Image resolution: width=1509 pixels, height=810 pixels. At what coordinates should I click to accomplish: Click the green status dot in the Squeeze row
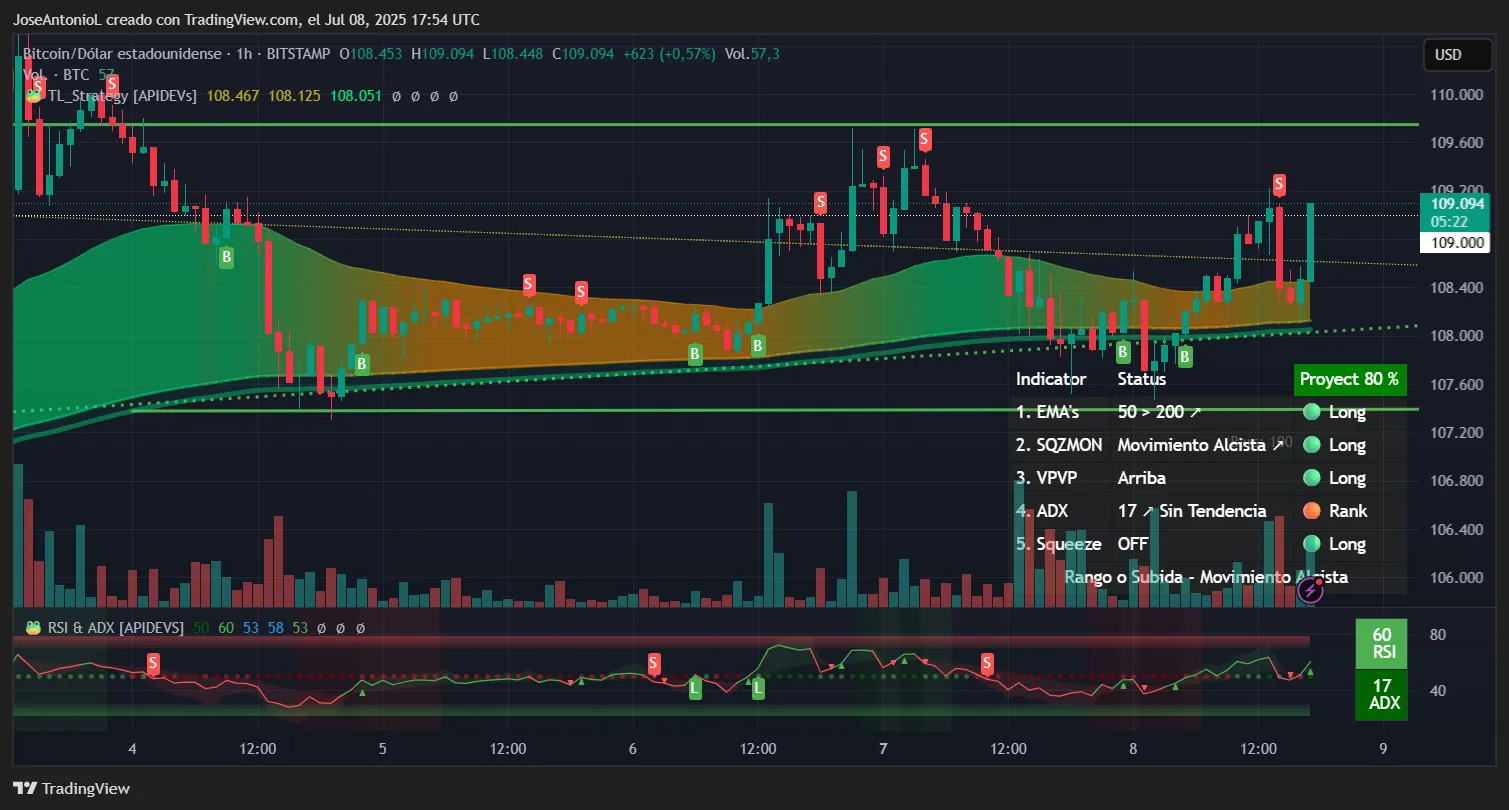[1312, 544]
